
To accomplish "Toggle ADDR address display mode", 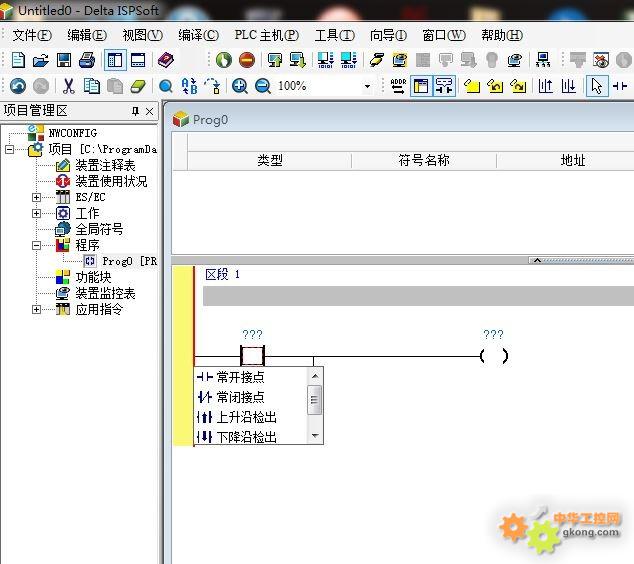I will (398, 86).
